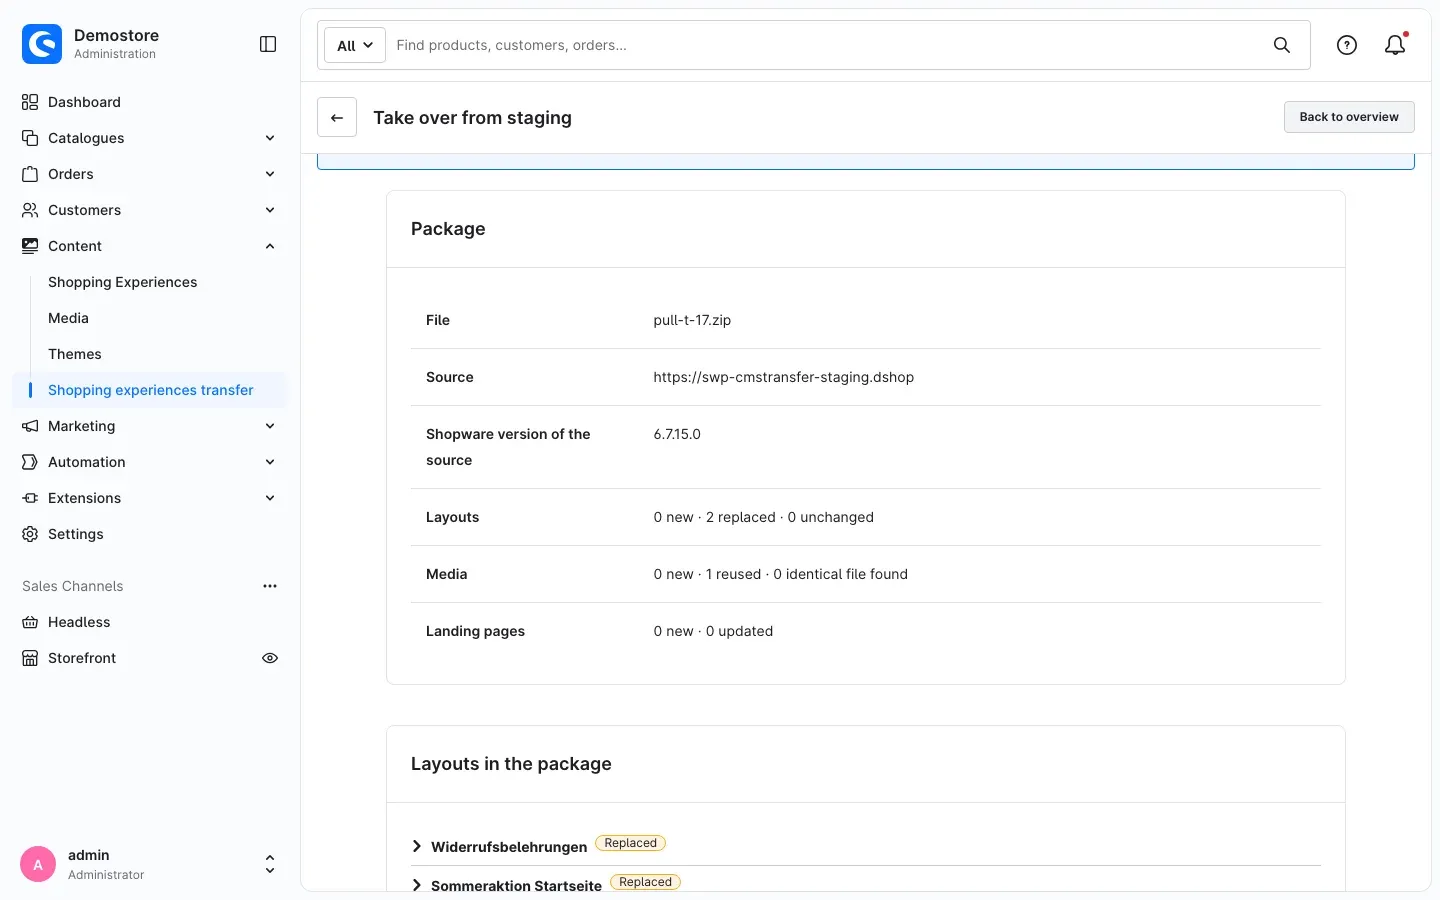Collapse the sidebar with the panel icon

[268, 44]
